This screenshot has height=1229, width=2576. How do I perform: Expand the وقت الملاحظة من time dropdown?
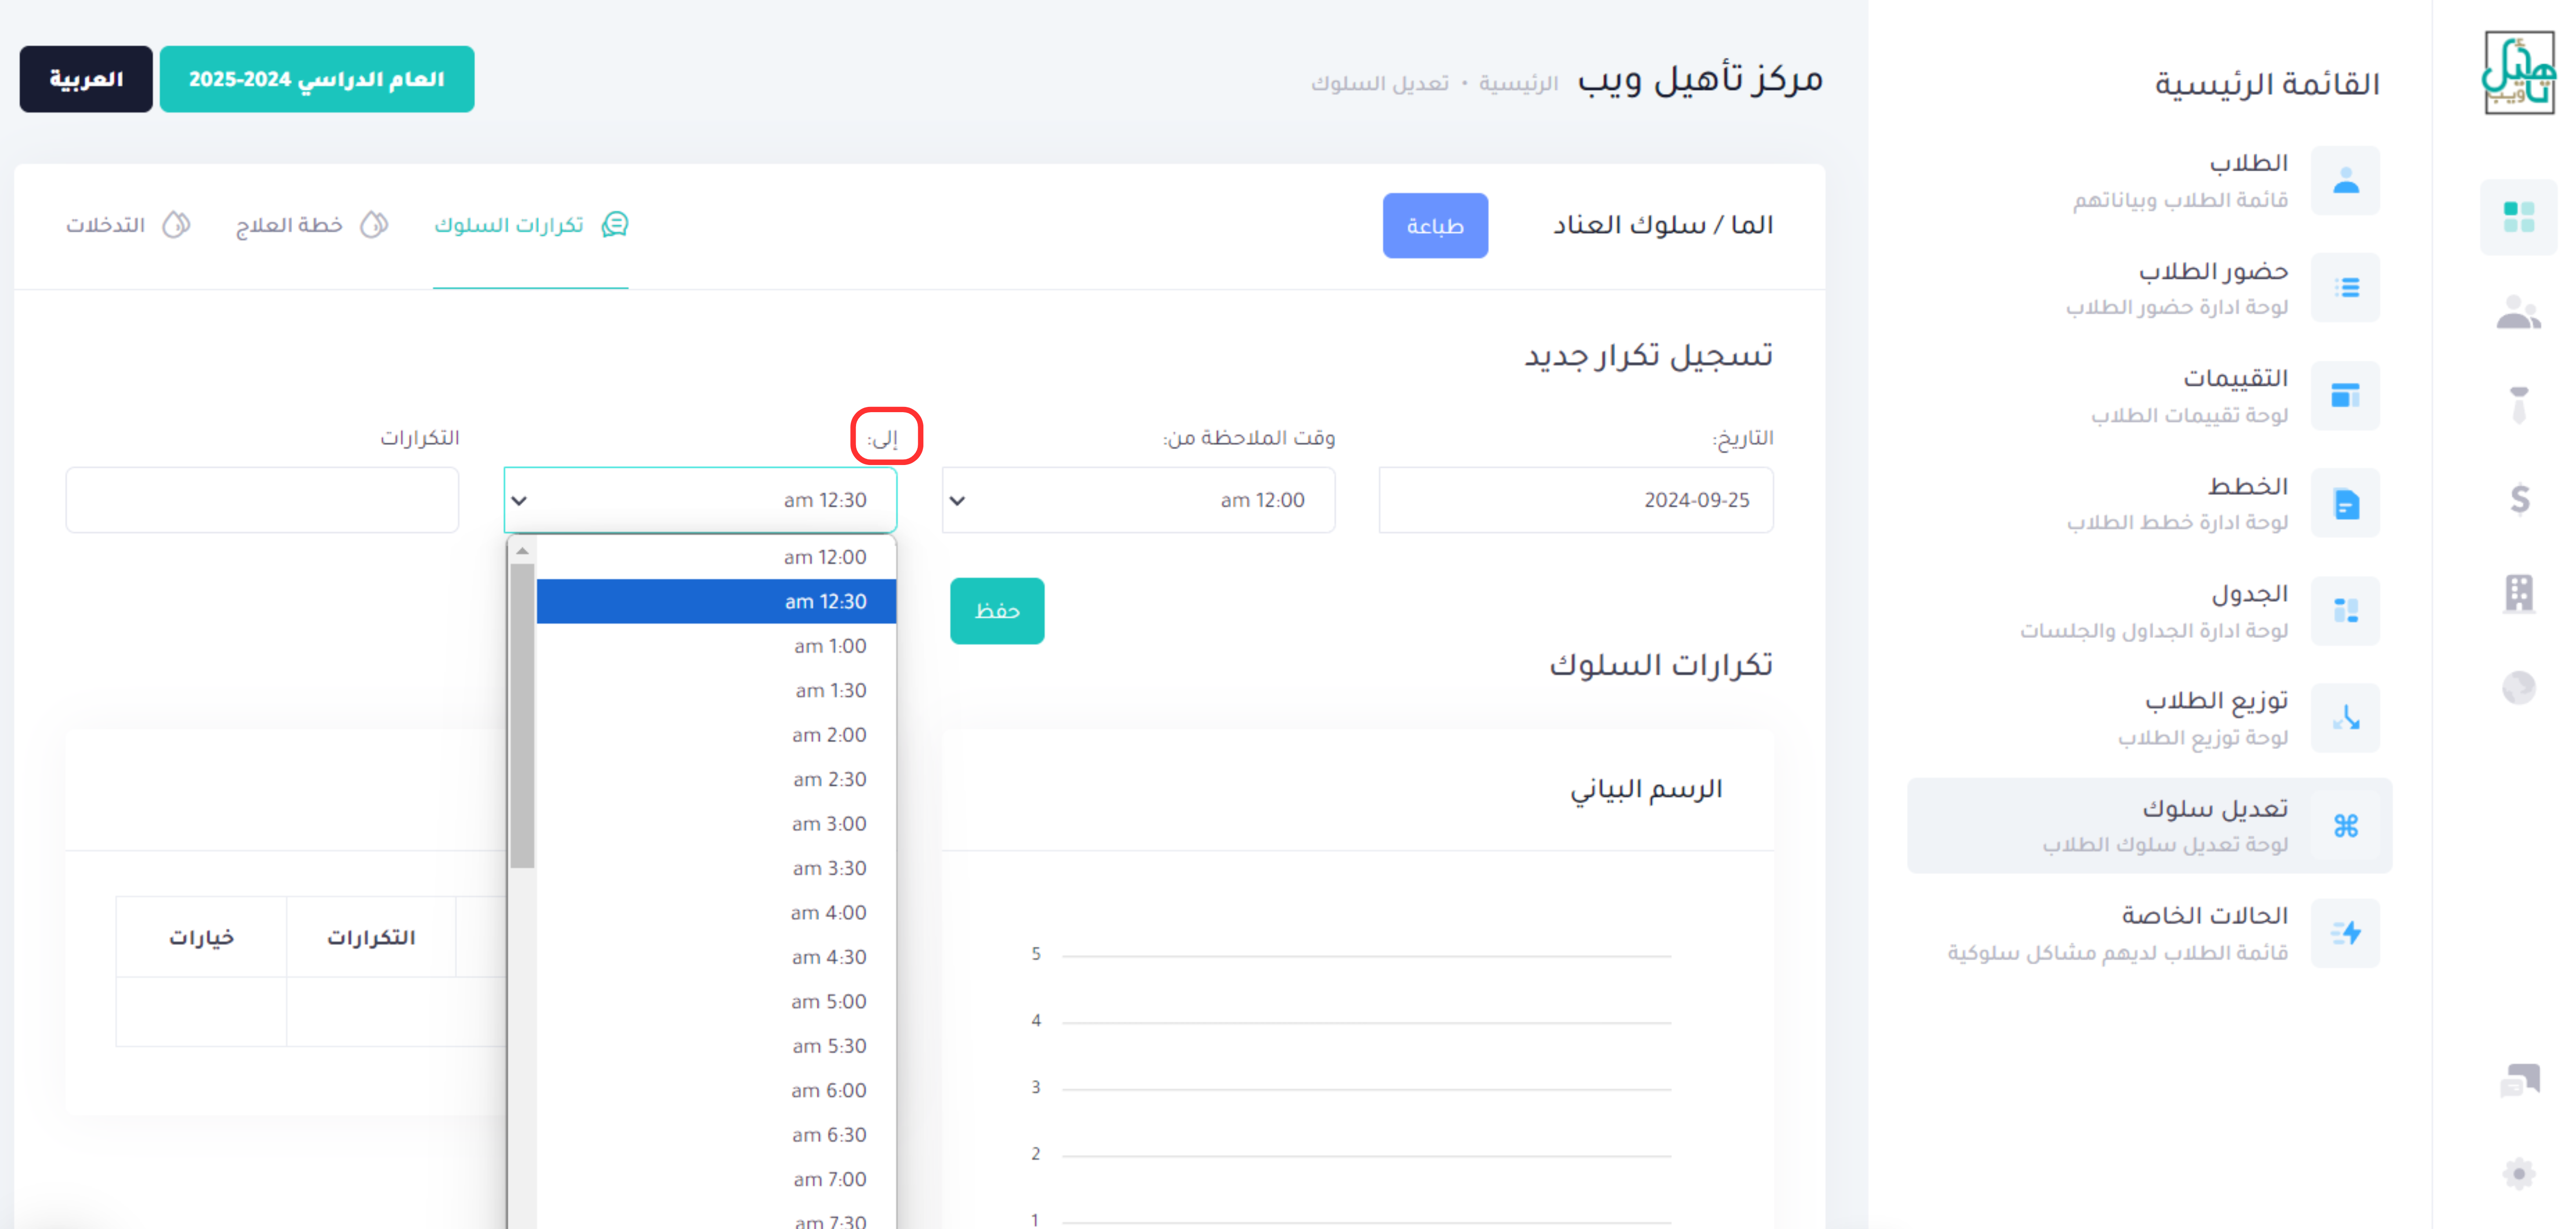1138,500
